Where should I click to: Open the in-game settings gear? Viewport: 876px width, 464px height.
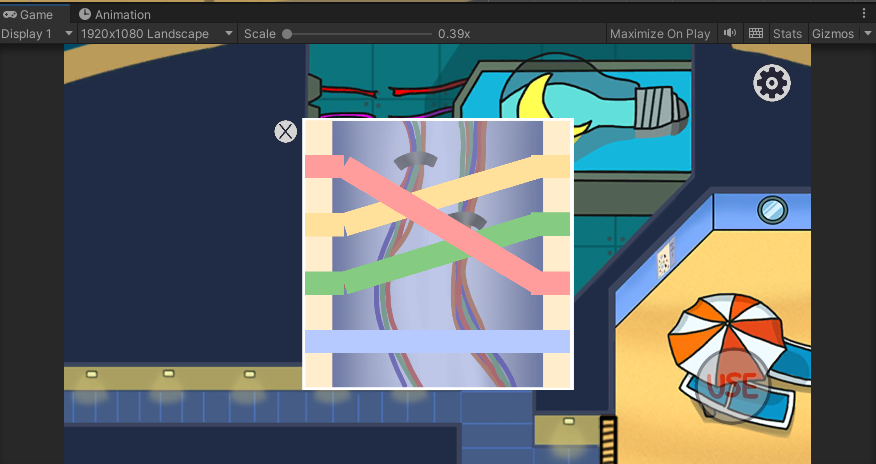[x=772, y=83]
